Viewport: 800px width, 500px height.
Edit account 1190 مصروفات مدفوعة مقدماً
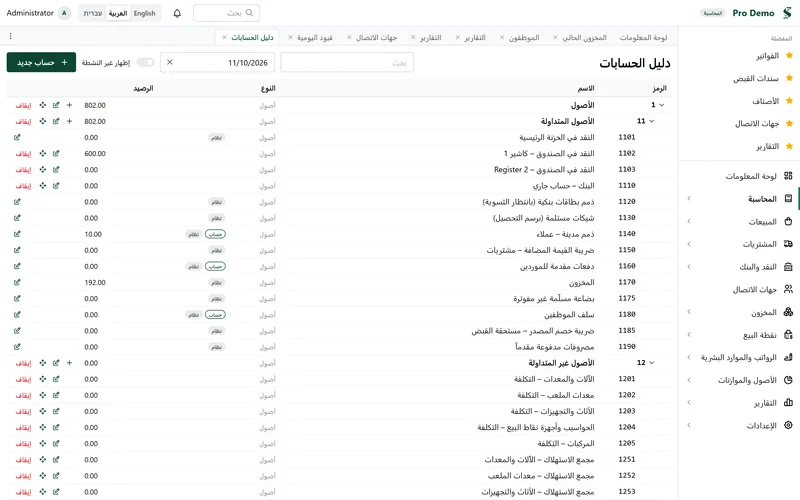point(17,347)
